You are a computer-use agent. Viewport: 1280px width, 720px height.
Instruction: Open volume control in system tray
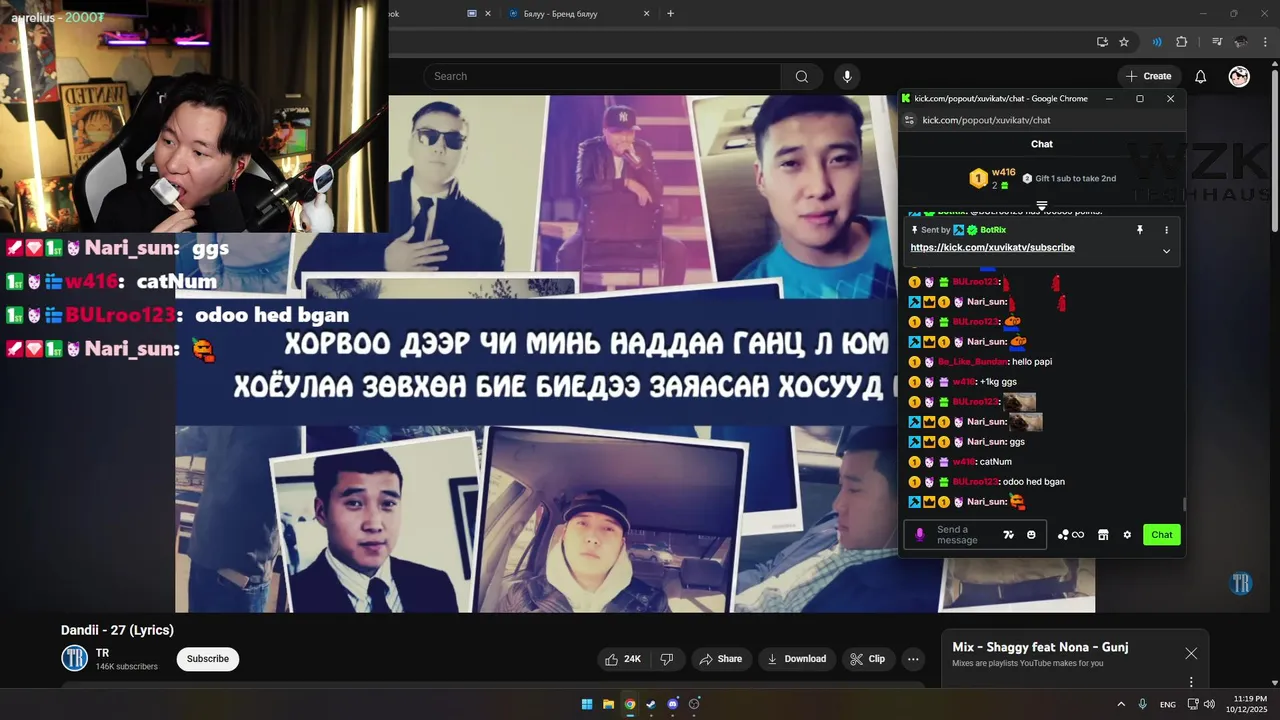click(1209, 704)
